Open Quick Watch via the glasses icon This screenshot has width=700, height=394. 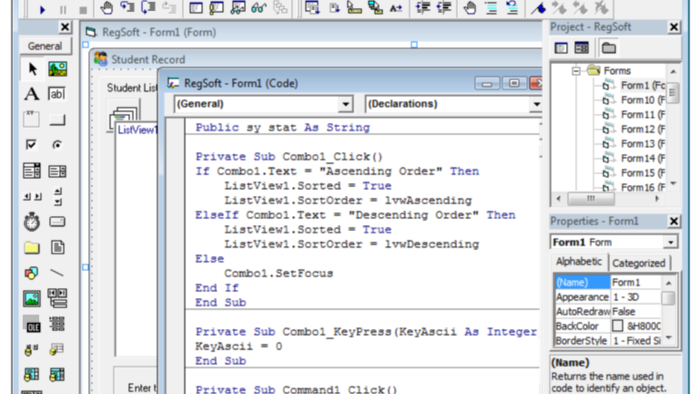[x=258, y=8]
